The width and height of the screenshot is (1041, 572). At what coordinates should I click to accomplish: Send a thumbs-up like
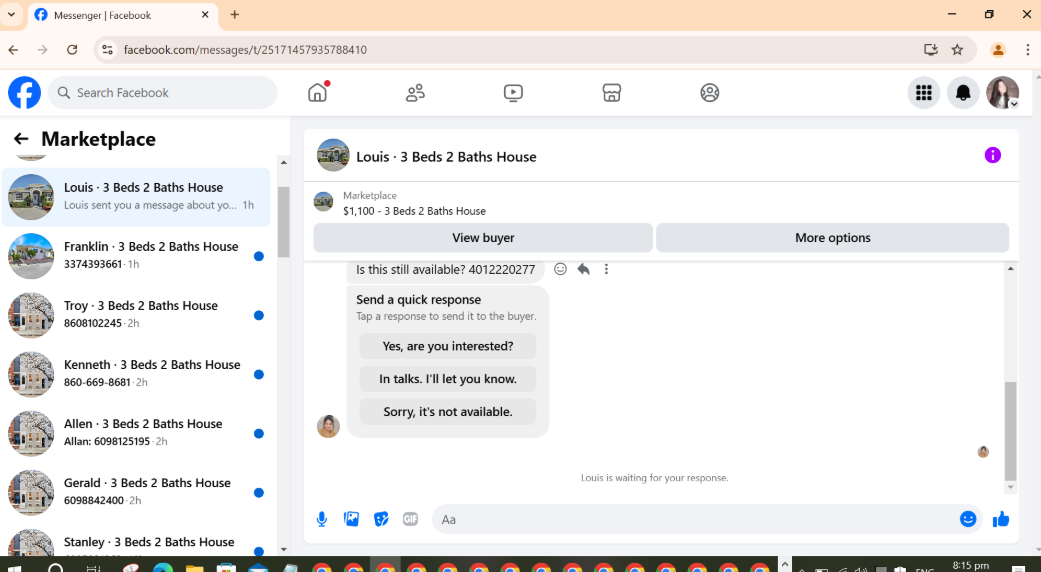(x=1001, y=520)
